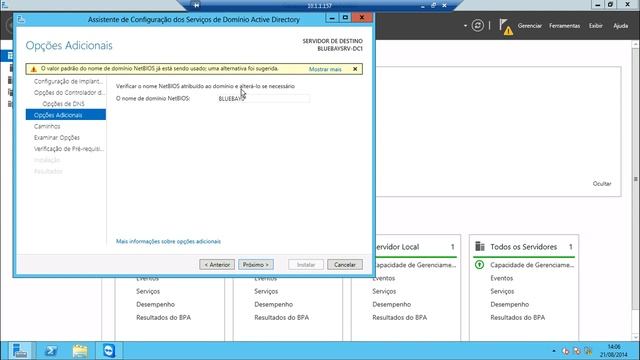Screen dimensions: 640x360
Task: Go to Opções de DNS step
Action: pos(63,104)
